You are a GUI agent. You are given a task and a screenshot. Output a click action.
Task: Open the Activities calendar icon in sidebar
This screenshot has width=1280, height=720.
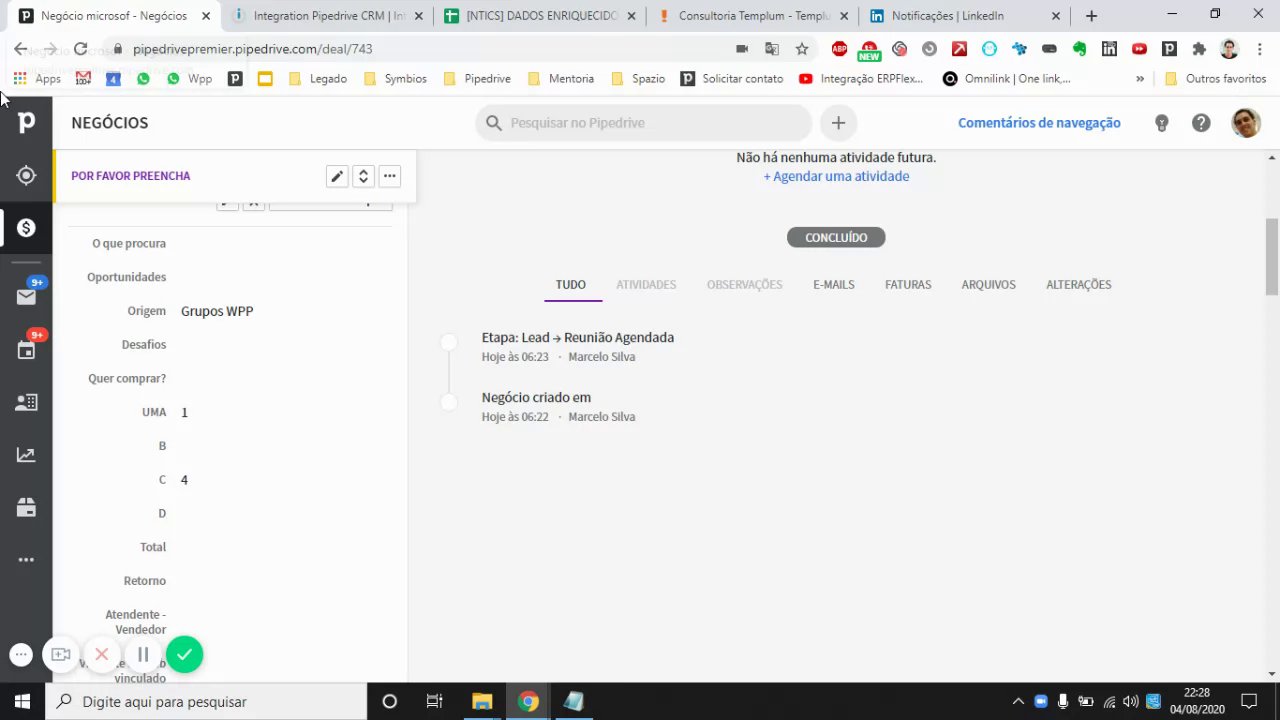point(26,350)
